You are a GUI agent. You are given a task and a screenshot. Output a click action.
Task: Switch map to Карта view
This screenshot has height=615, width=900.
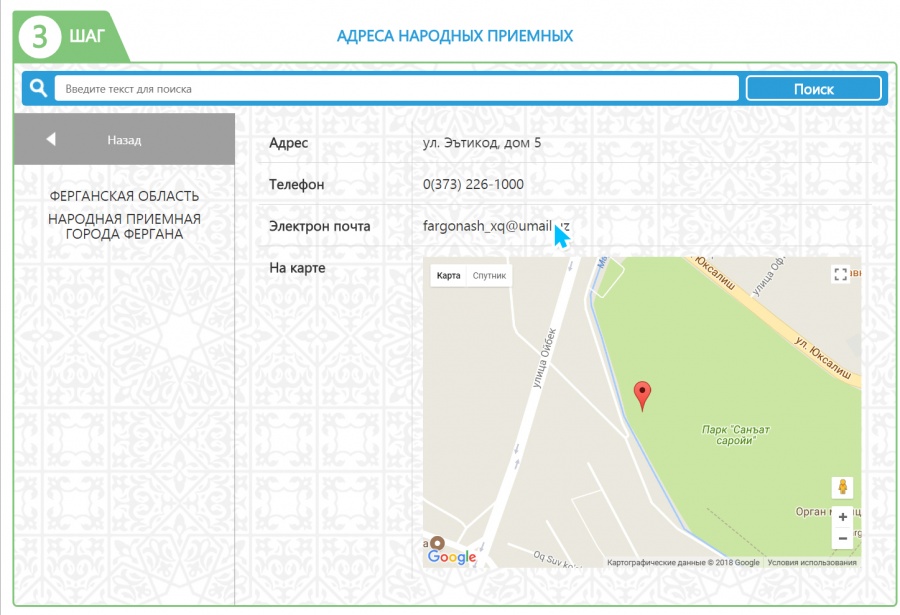pyautogui.click(x=448, y=276)
